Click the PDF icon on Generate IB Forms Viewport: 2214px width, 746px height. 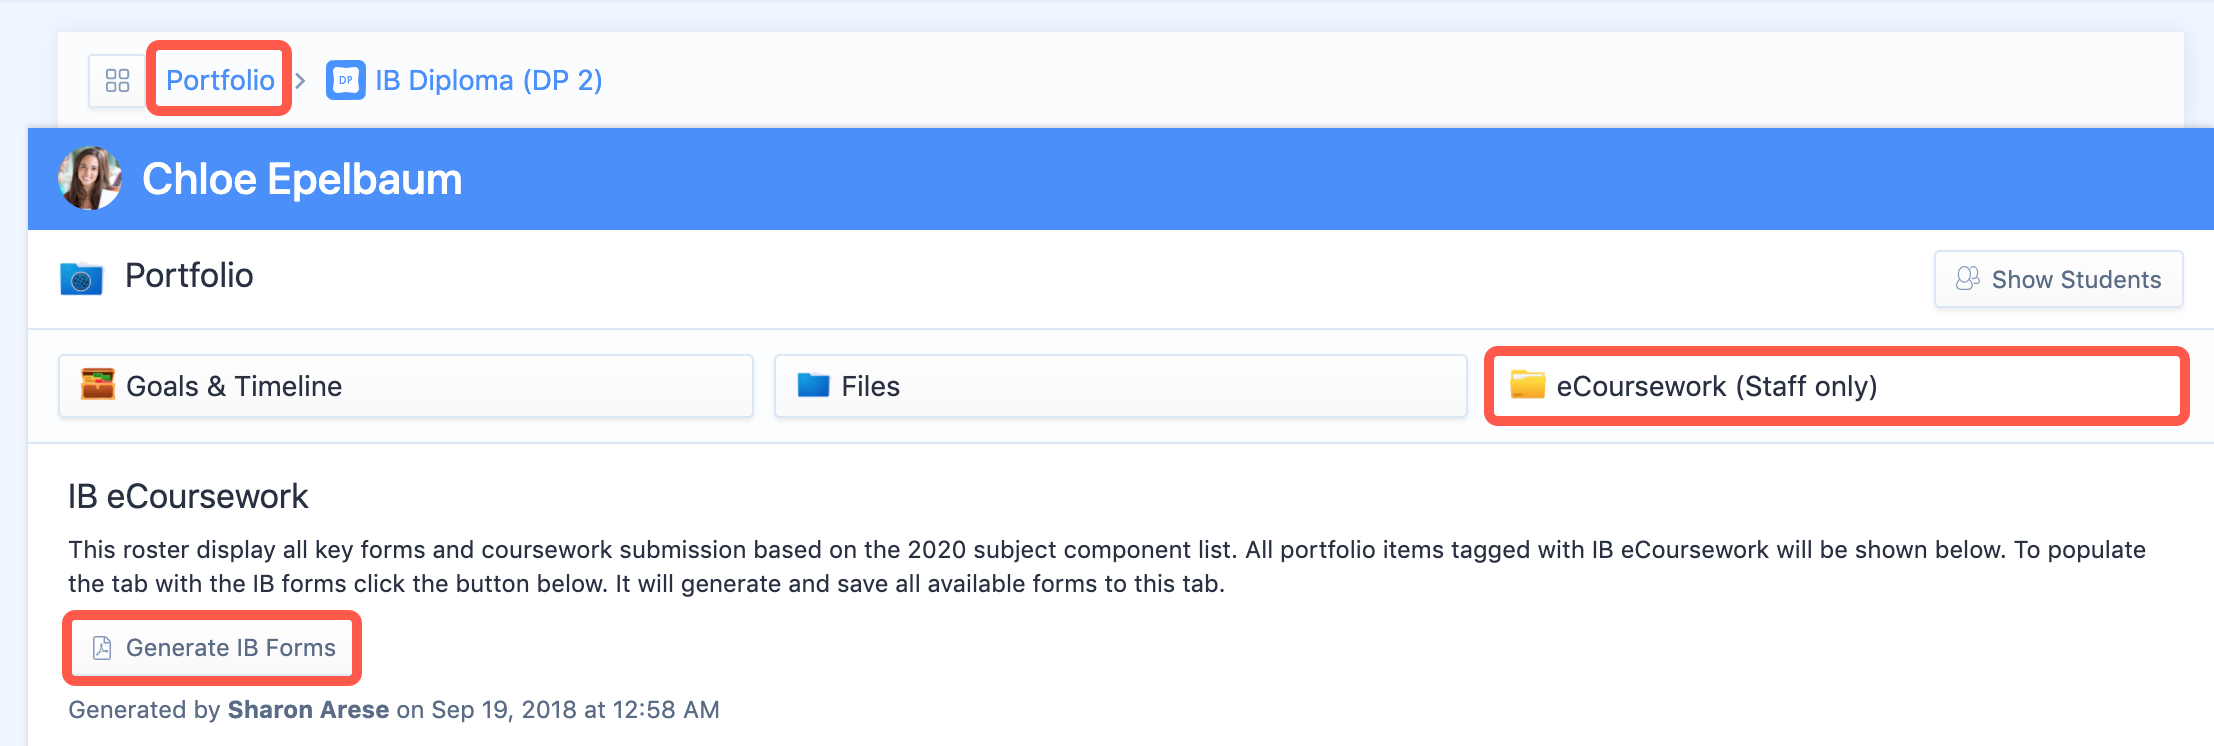(x=102, y=648)
